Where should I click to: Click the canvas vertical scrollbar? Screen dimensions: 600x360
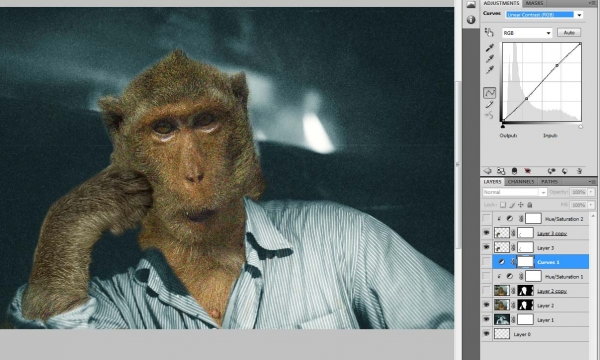pyautogui.click(x=458, y=165)
